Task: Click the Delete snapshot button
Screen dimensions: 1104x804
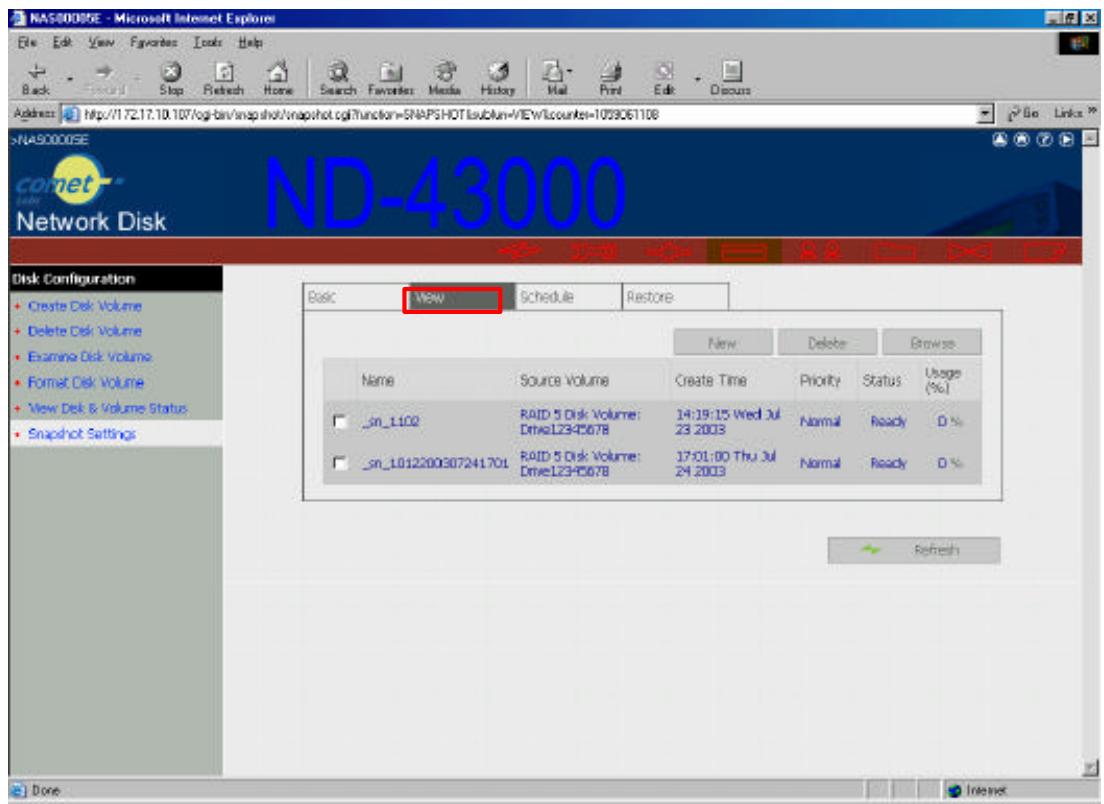Action: click(827, 342)
